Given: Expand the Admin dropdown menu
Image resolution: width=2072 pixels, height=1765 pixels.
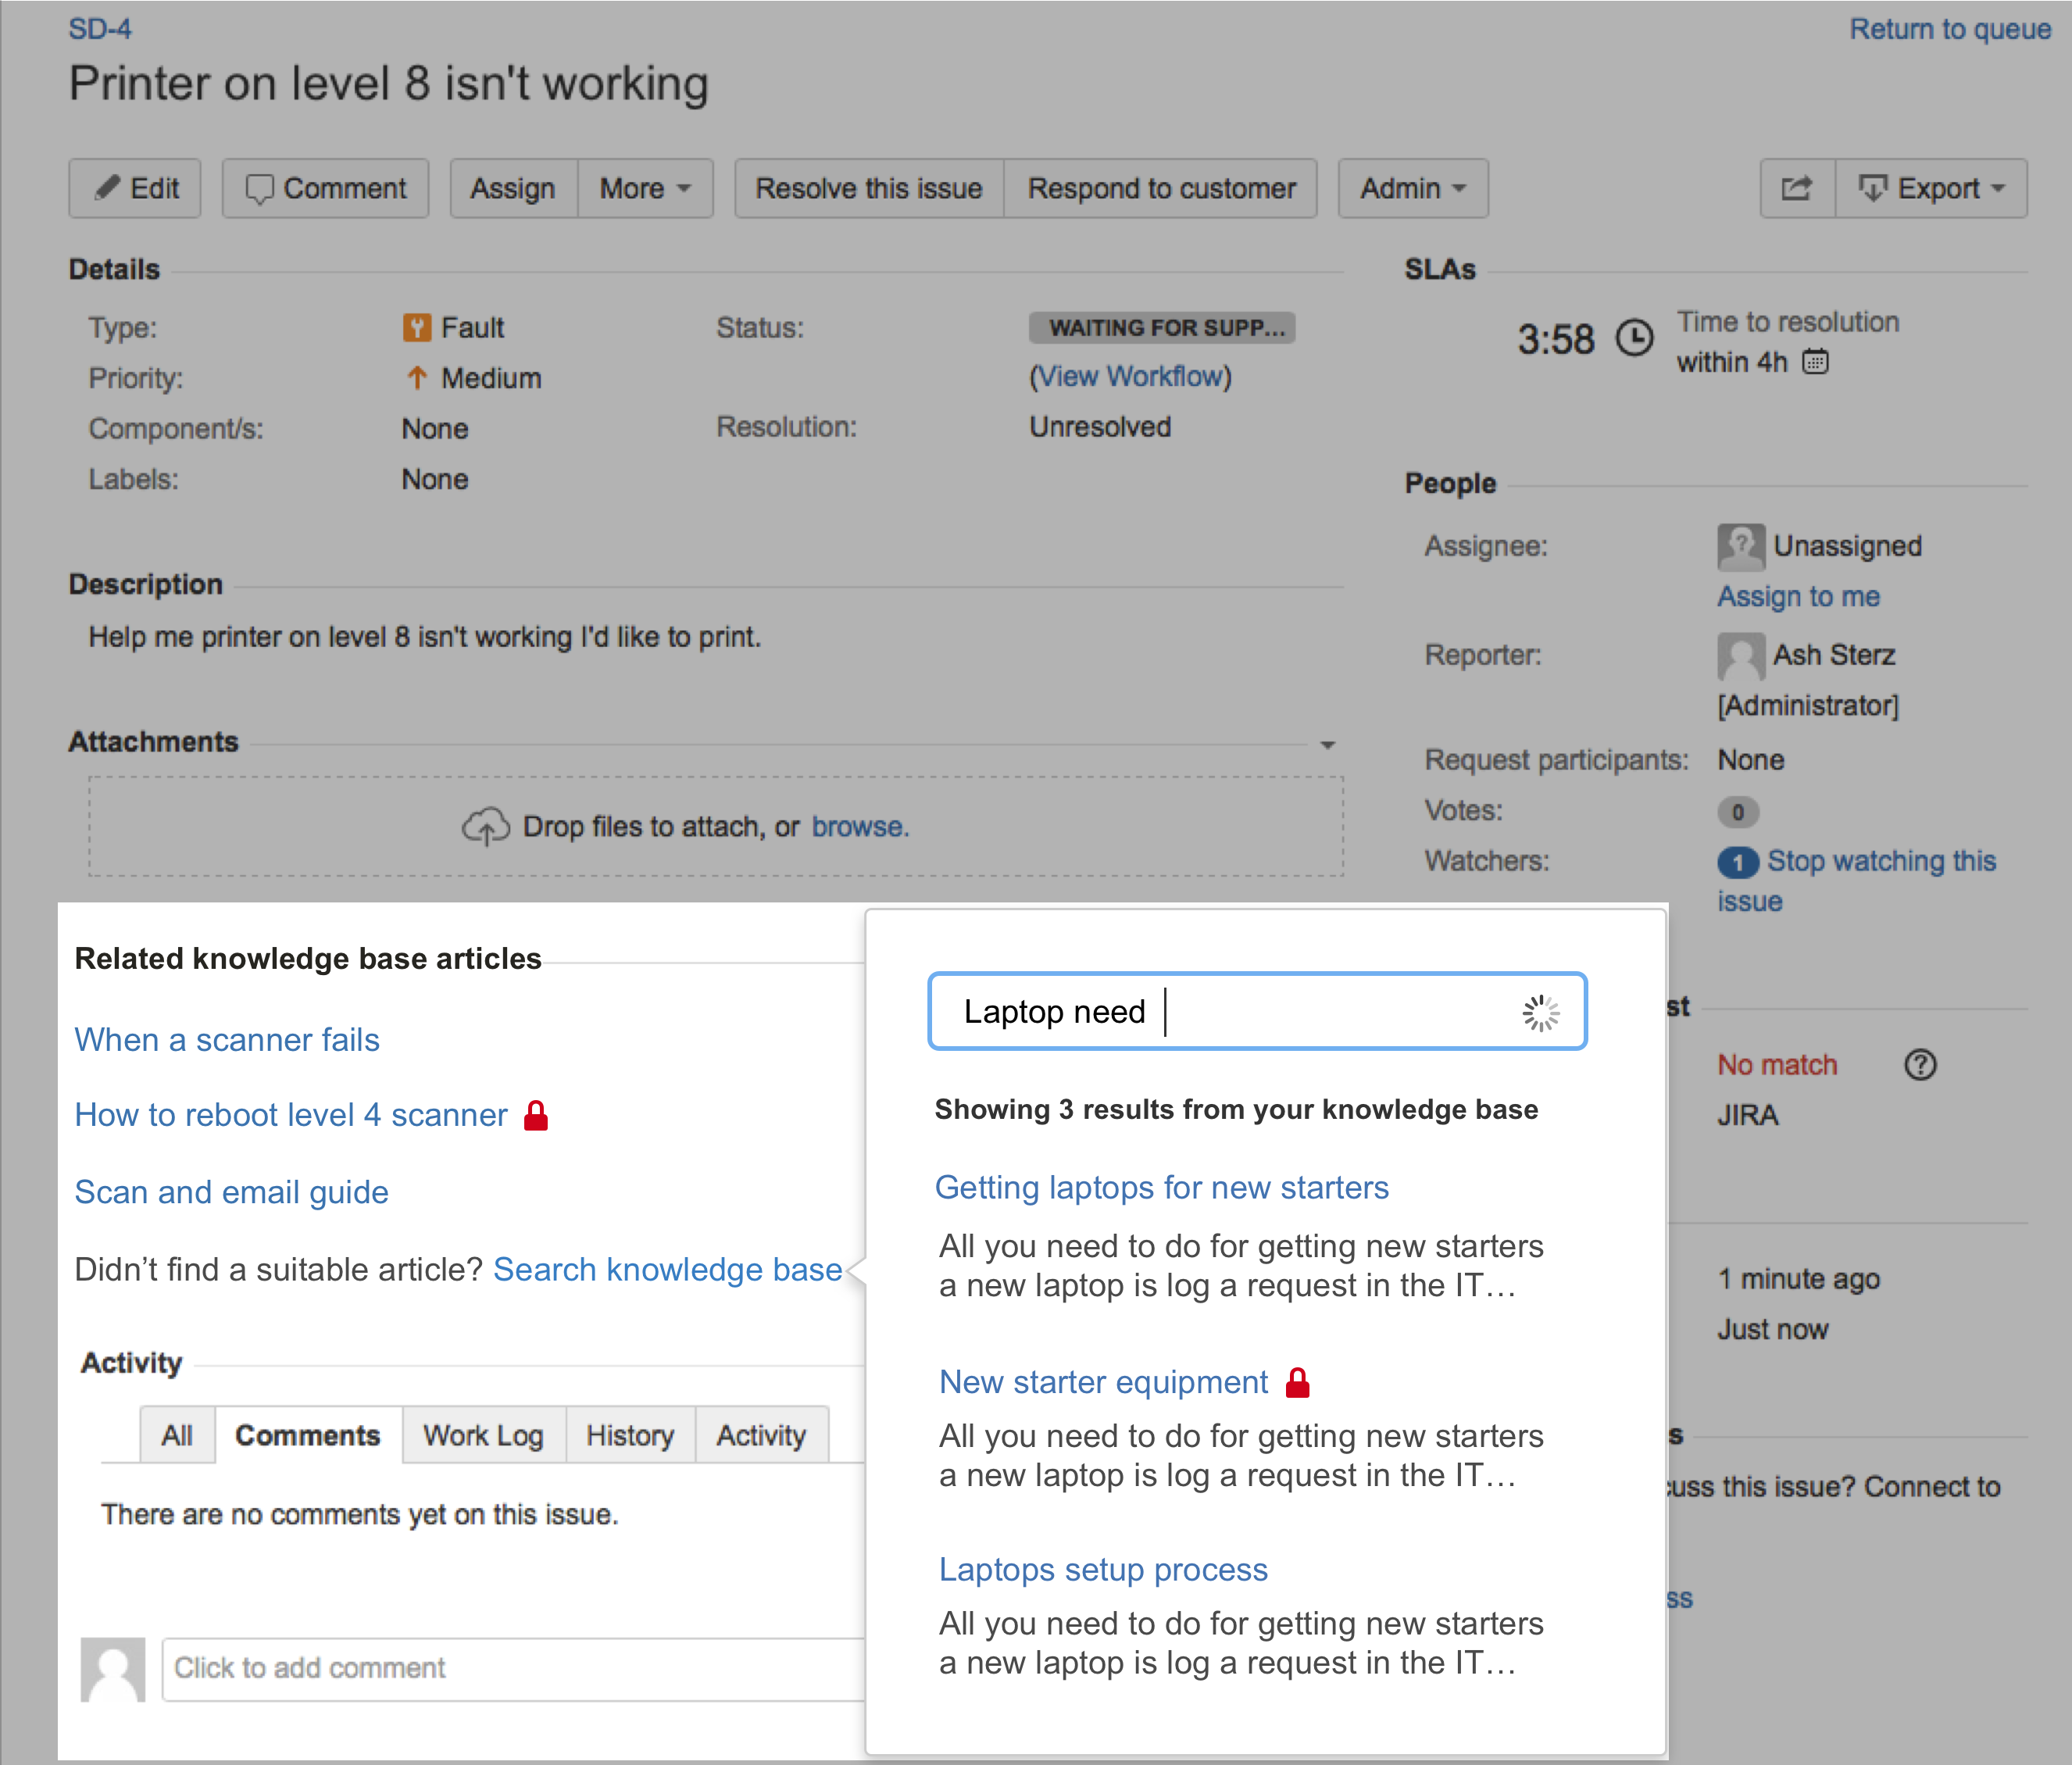Looking at the screenshot, I should (x=1410, y=189).
